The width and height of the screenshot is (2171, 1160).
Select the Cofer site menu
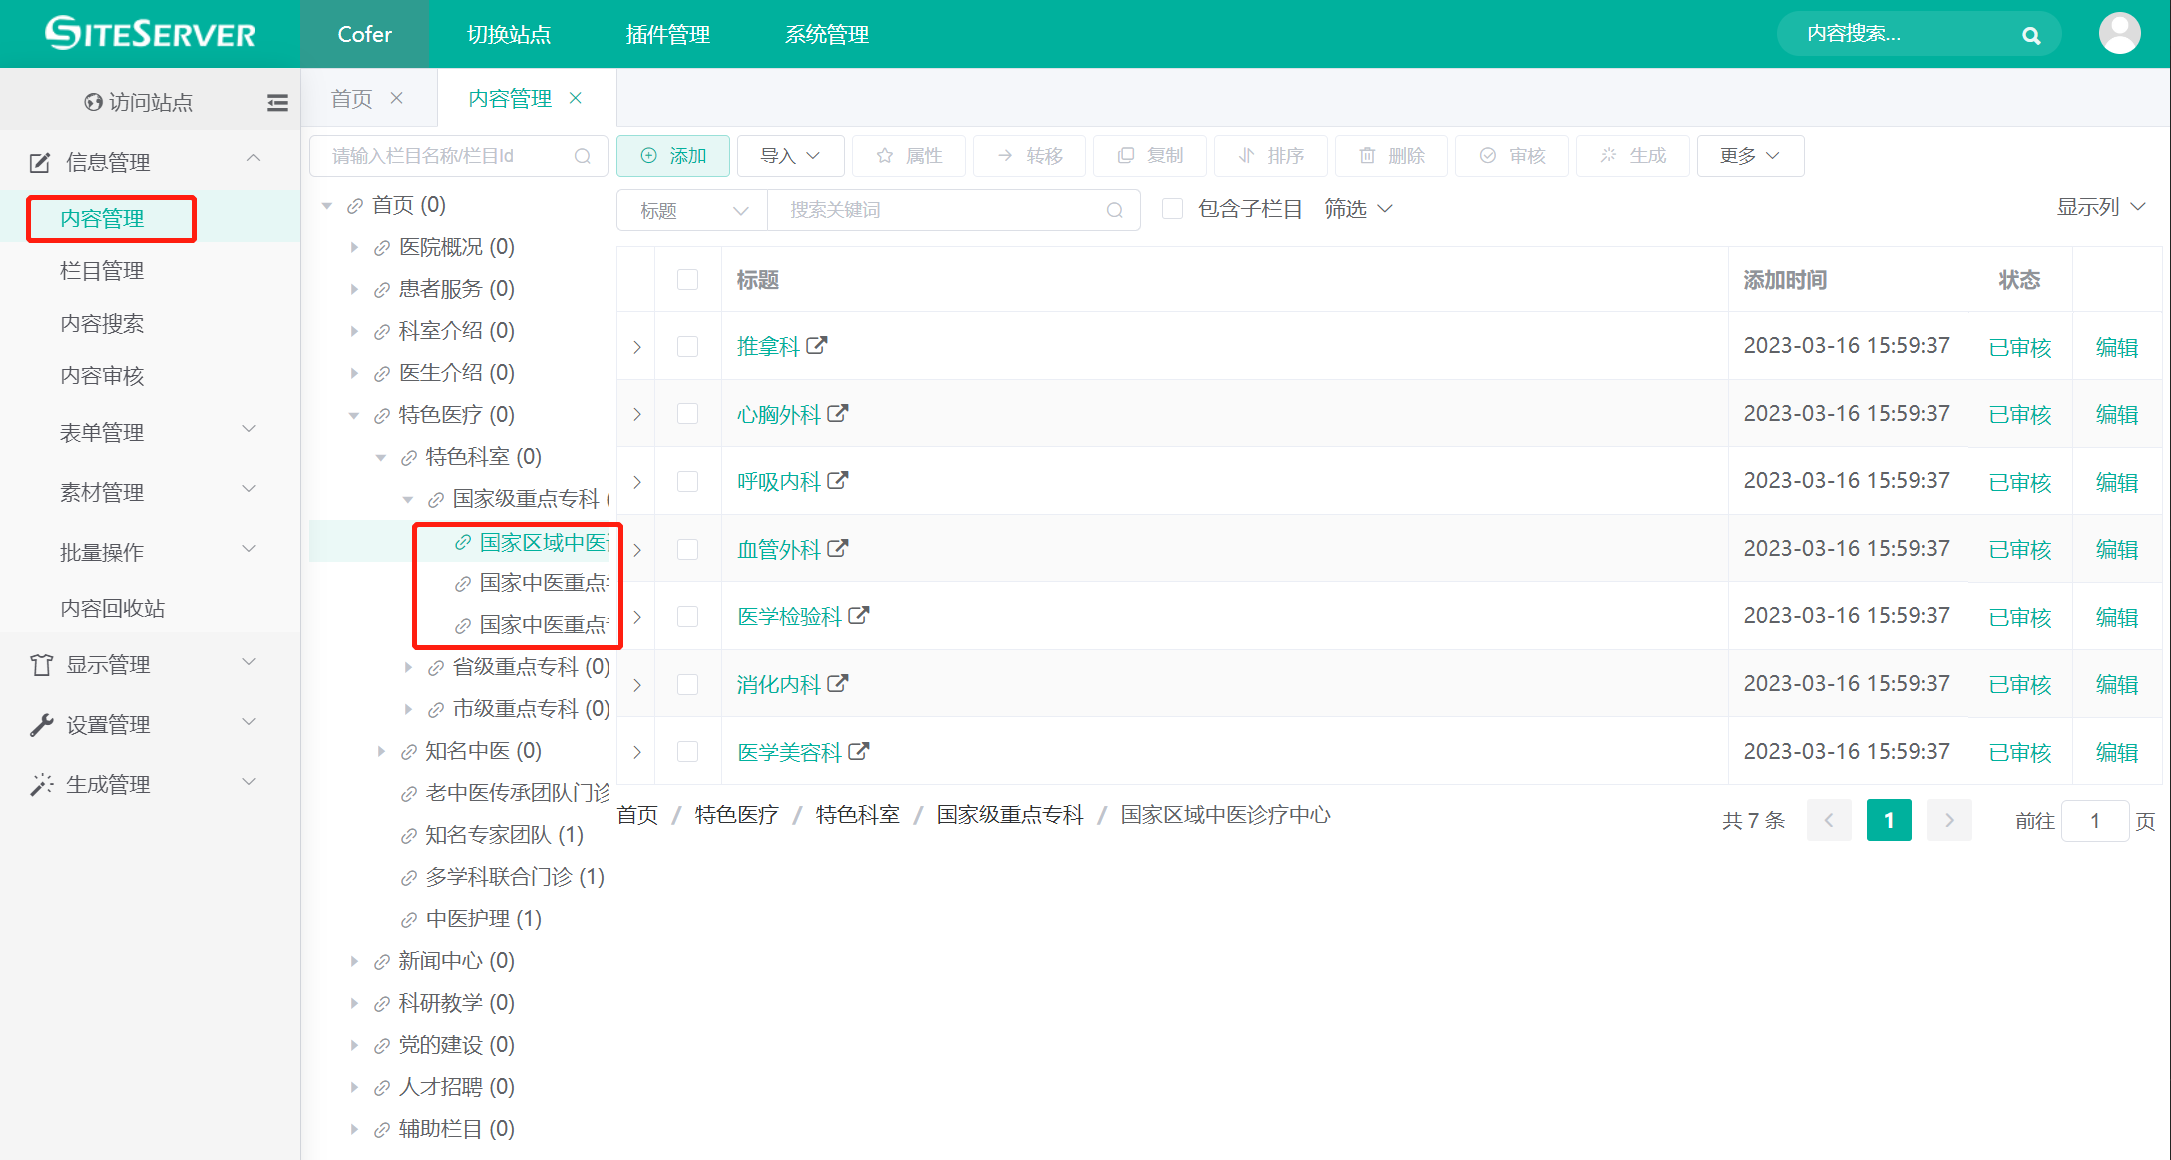coord(365,34)
